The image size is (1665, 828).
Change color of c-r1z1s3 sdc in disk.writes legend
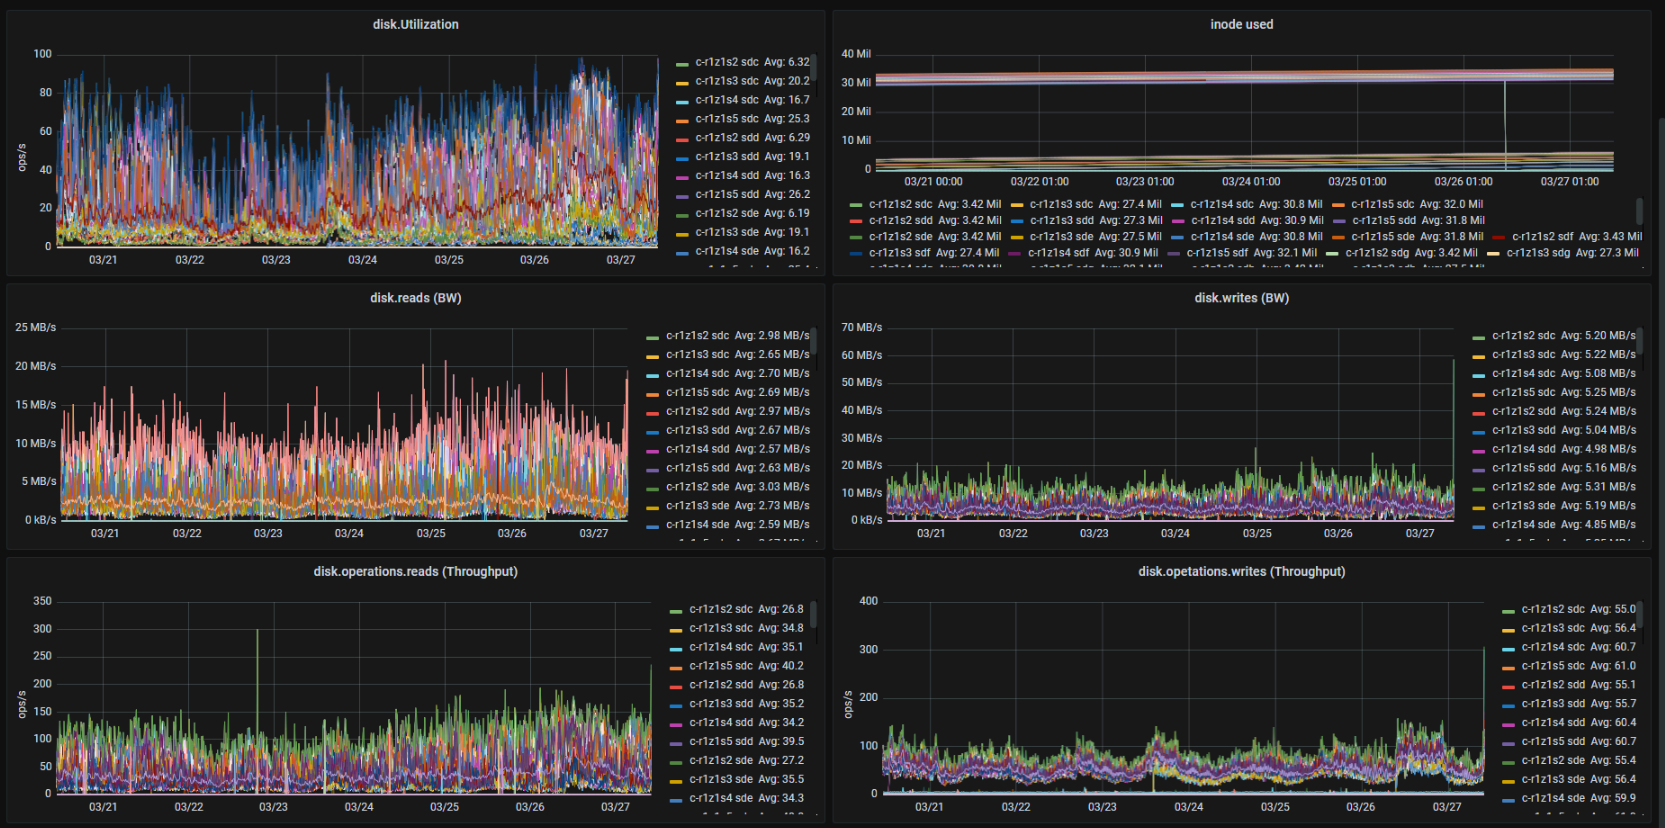[x=1479, y=356]
